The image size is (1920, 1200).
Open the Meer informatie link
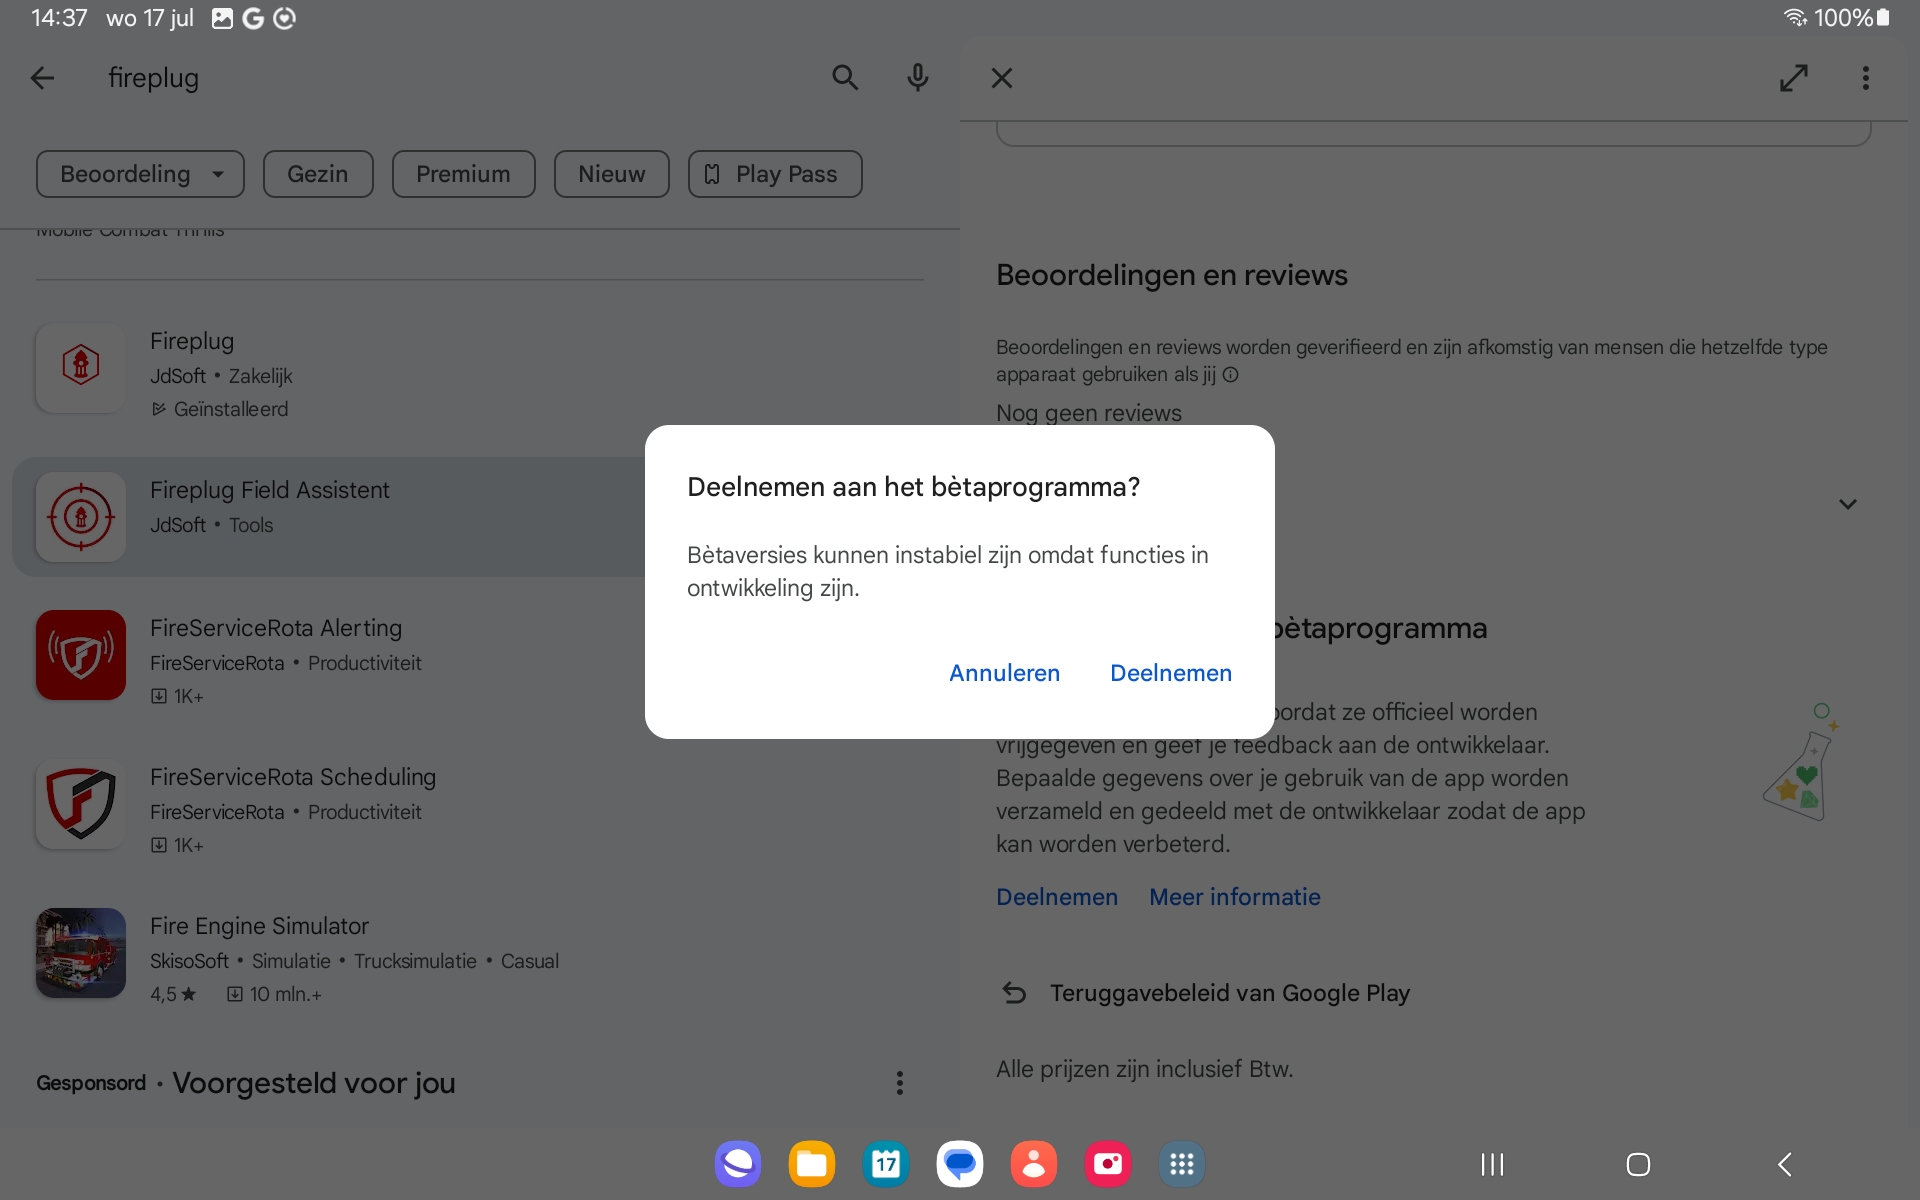pyautogui.click(x=1234, y=897)
